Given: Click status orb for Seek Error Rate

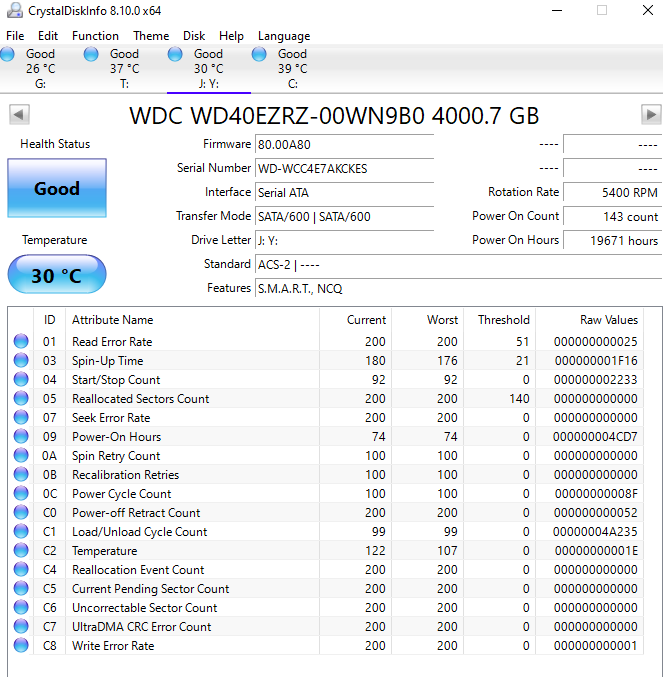Looking at the screenshot, I should [21, 417].
